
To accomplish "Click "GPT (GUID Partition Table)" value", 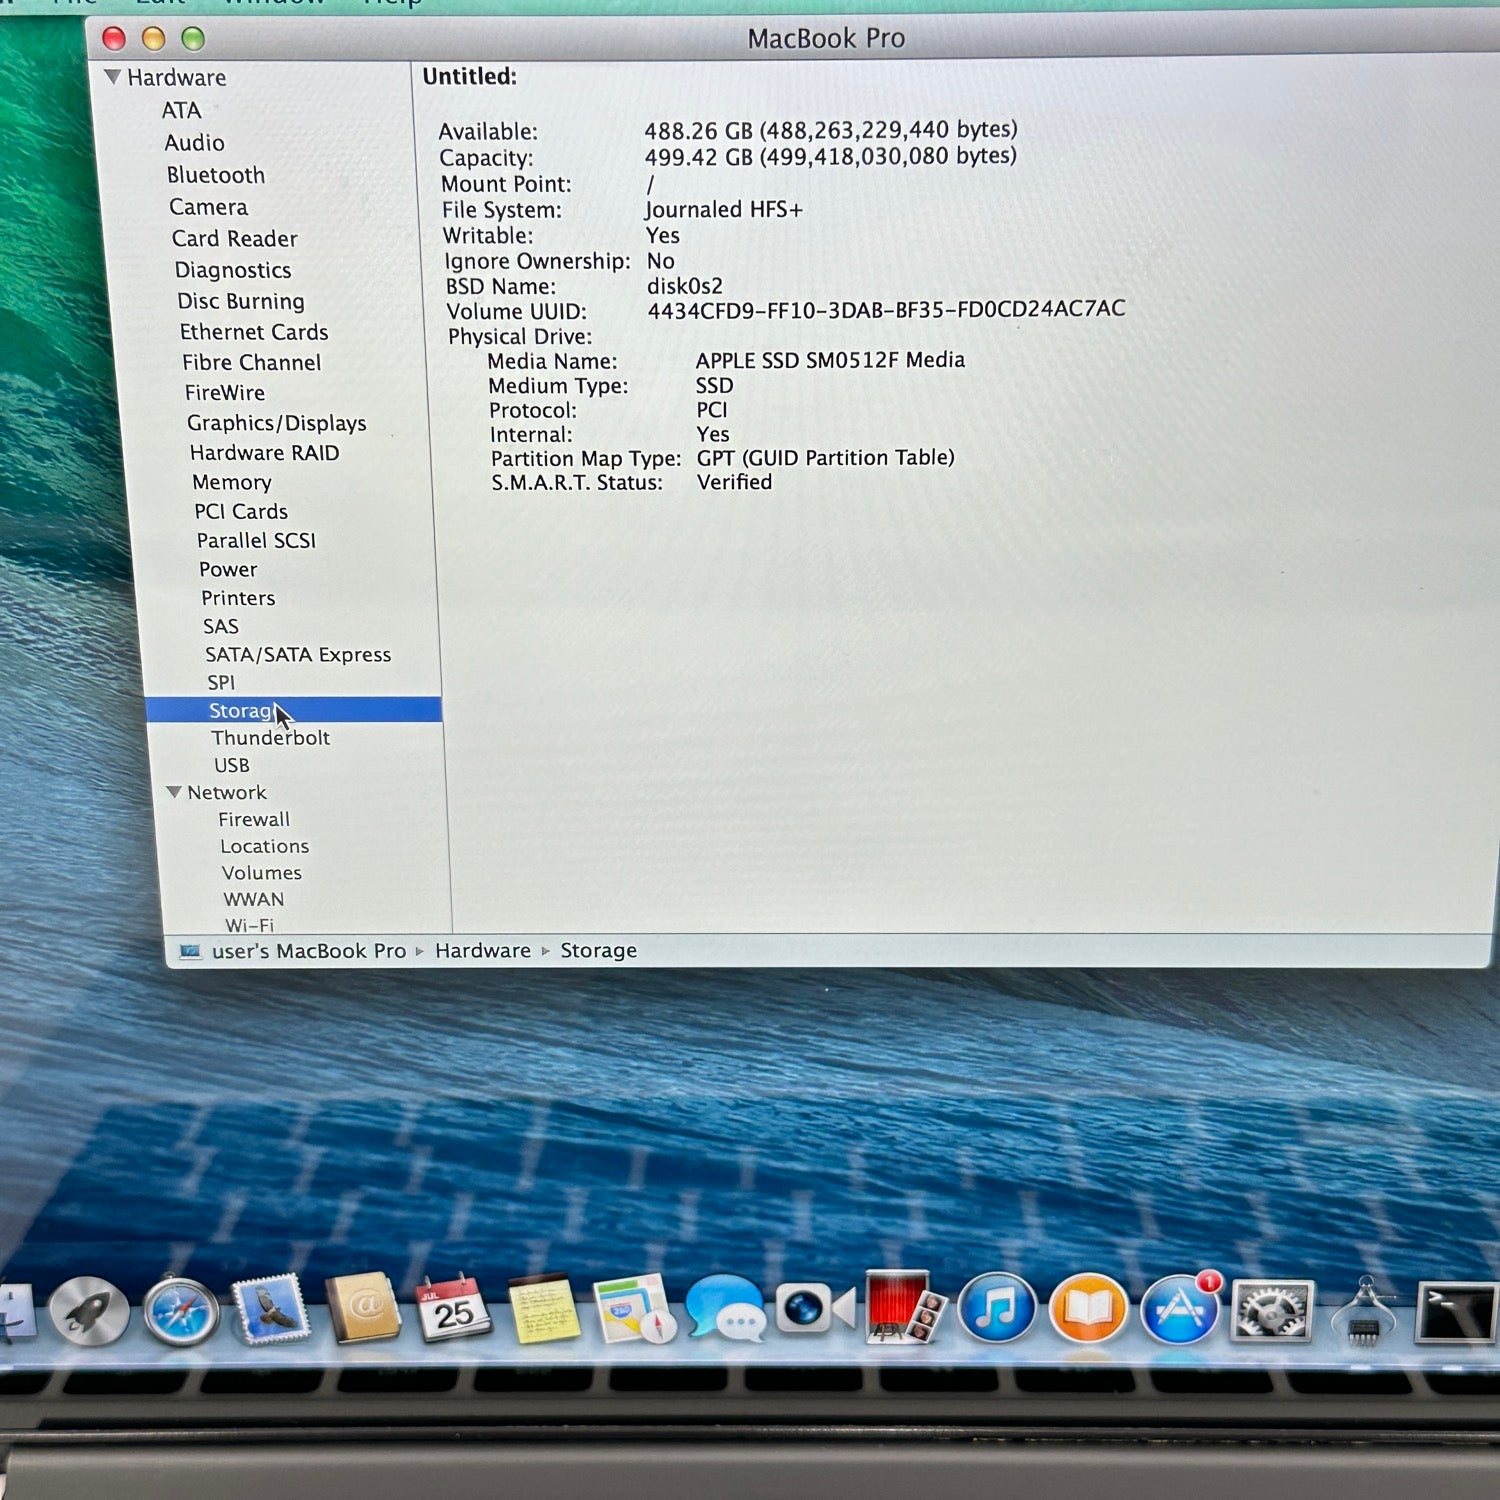I will pyautogui.click(x=825, y=458).
